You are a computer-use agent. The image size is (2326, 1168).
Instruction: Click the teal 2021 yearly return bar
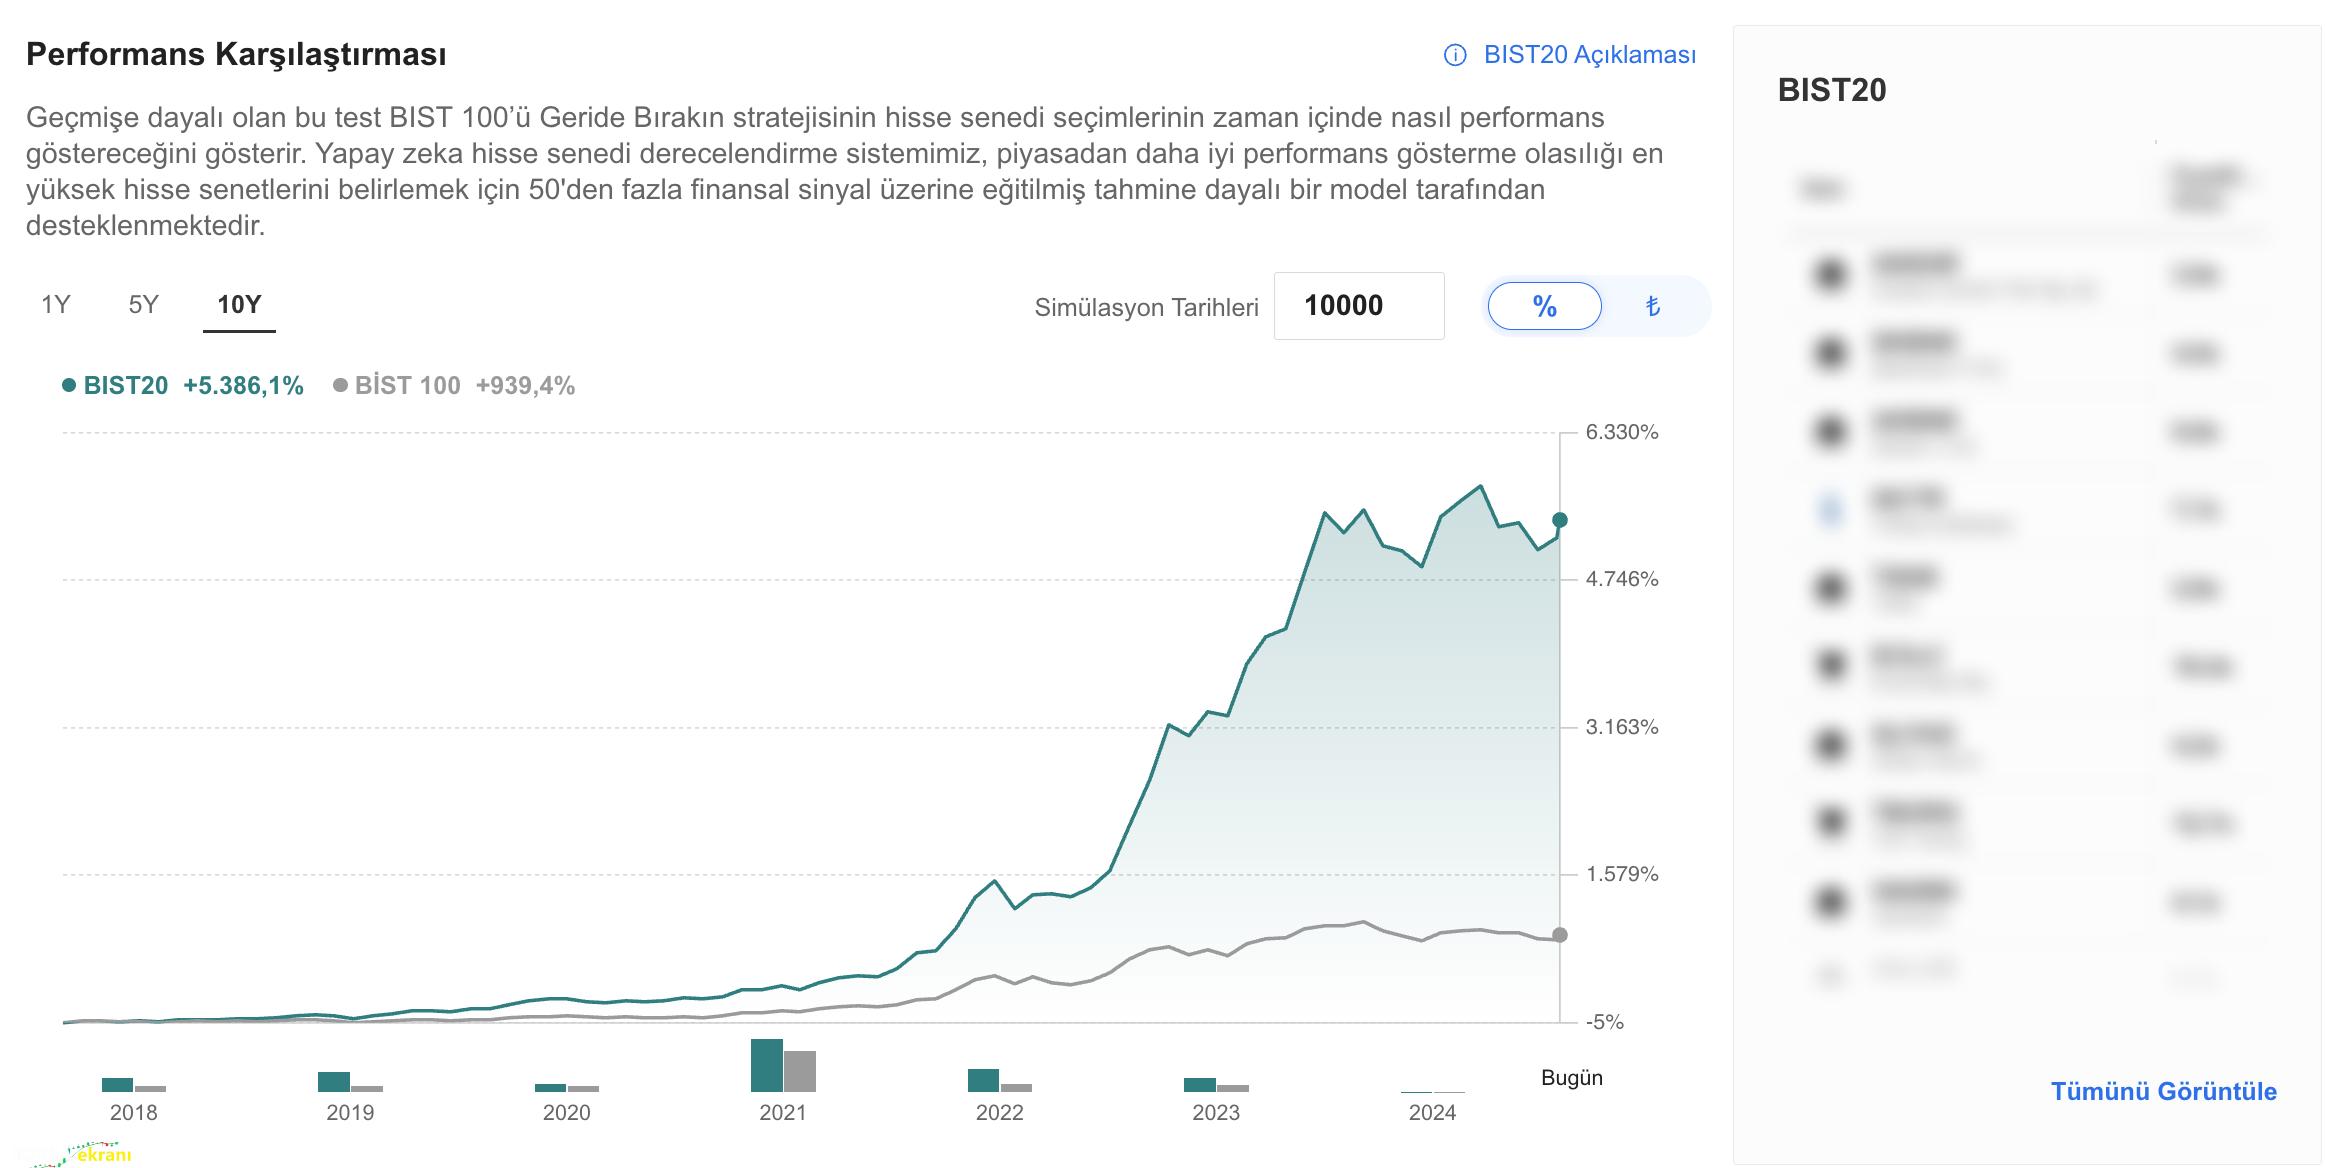pos(767,1065)
